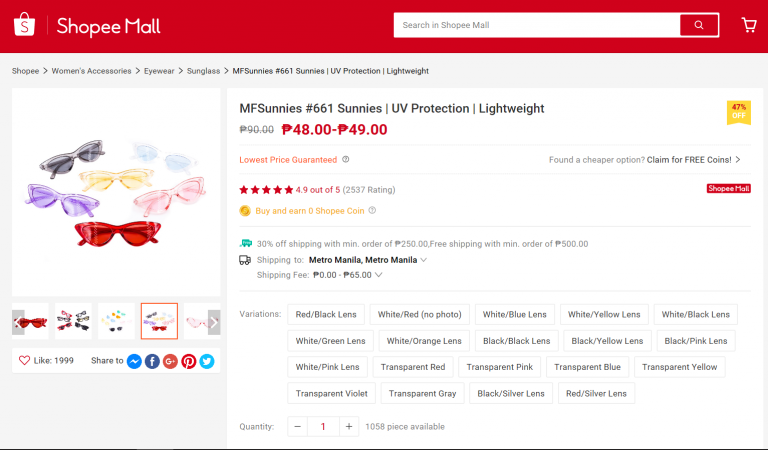Open thumbnail with pastel sunglasses scattered
Screen dimensions: 768x450
tap(117, 321)
